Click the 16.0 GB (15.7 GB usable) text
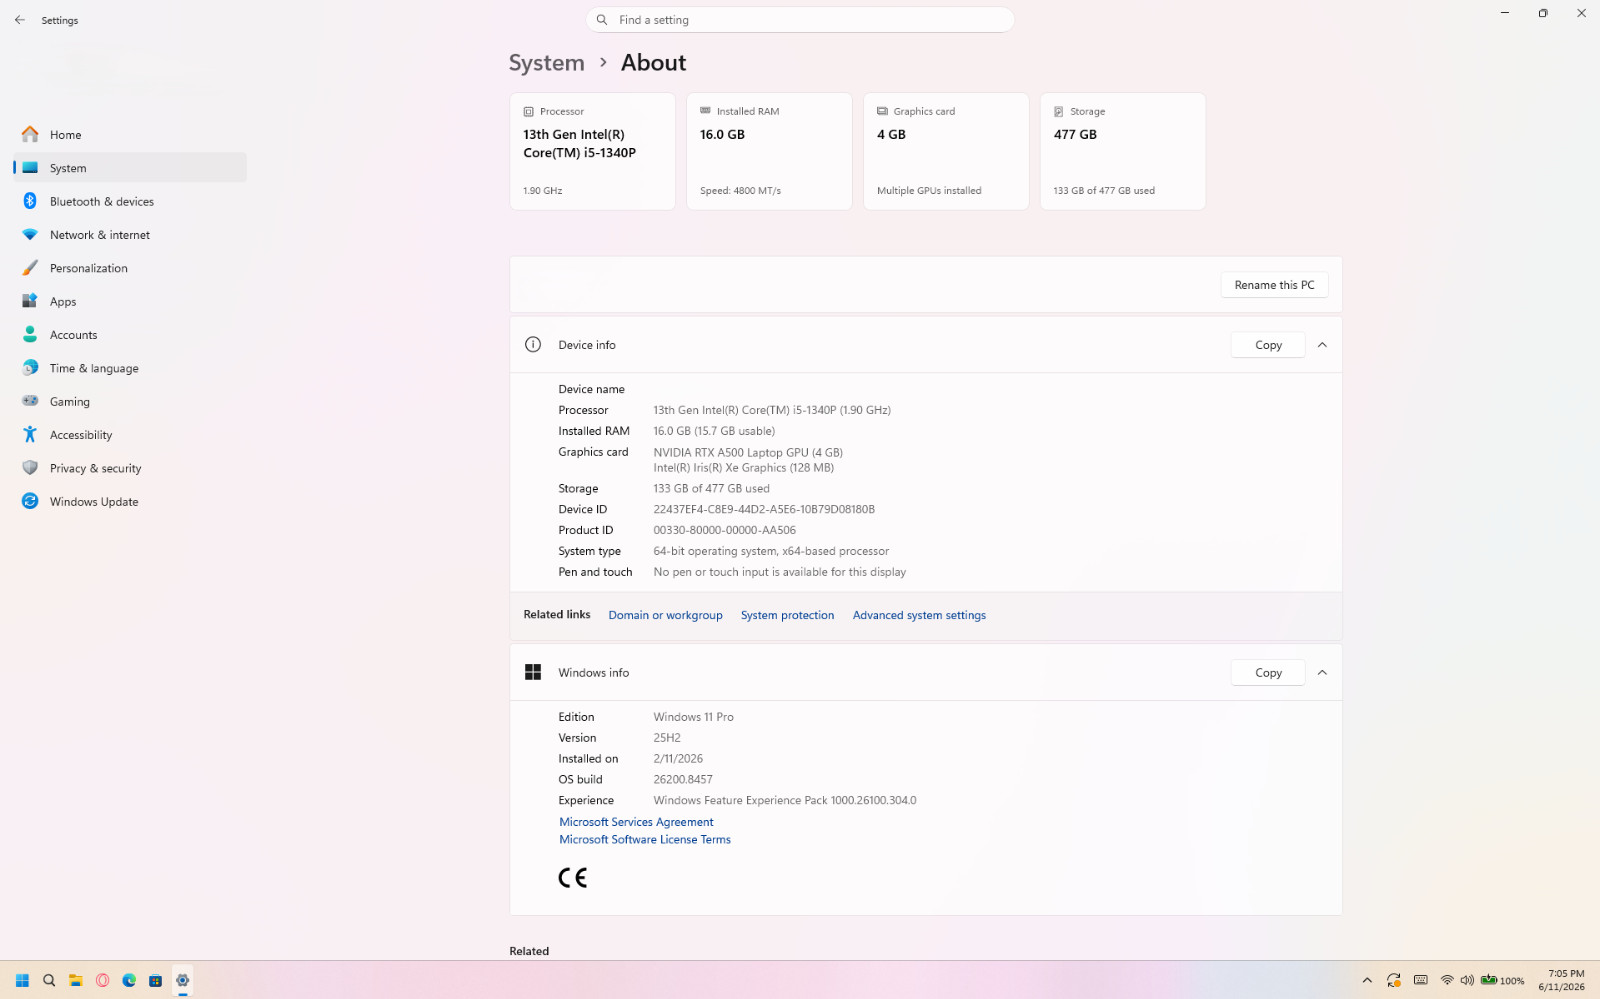This screenshot has height=999, width=1600. 714,432
